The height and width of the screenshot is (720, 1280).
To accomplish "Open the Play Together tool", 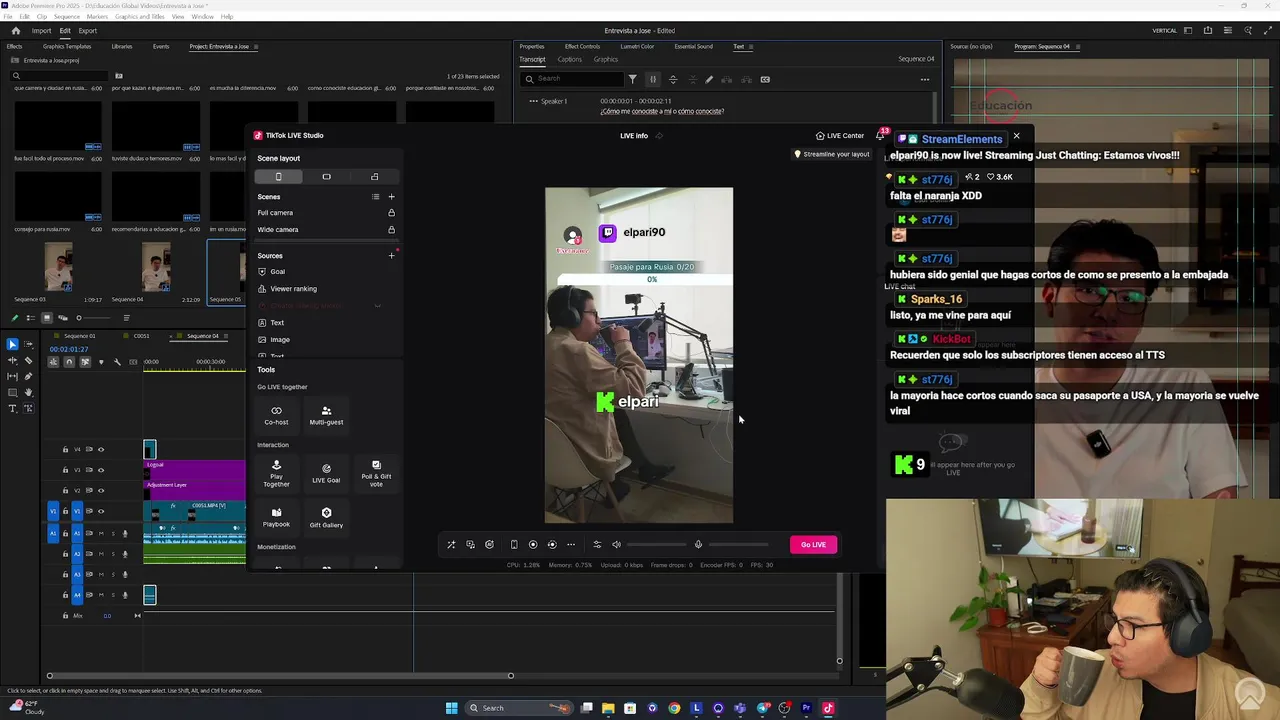I will pyautogui.click(x=276, y=474).
